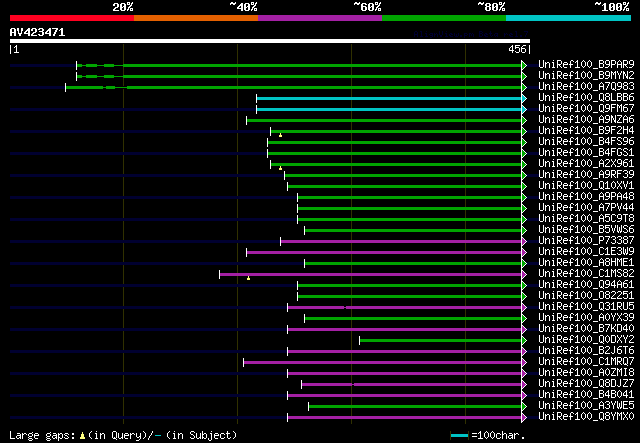Click the UniRef100_B4B041 label
This screenshot has width=640, height=443.
[586, 395]
